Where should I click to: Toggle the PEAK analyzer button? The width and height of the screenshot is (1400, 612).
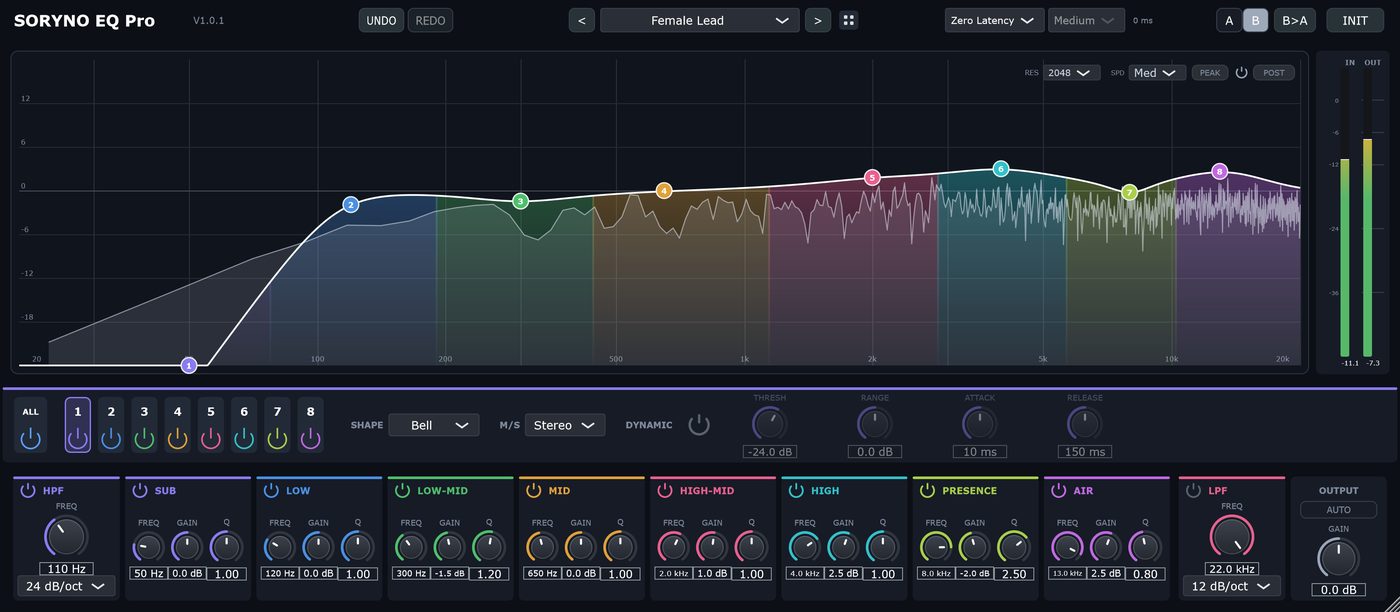point(1210,73)
